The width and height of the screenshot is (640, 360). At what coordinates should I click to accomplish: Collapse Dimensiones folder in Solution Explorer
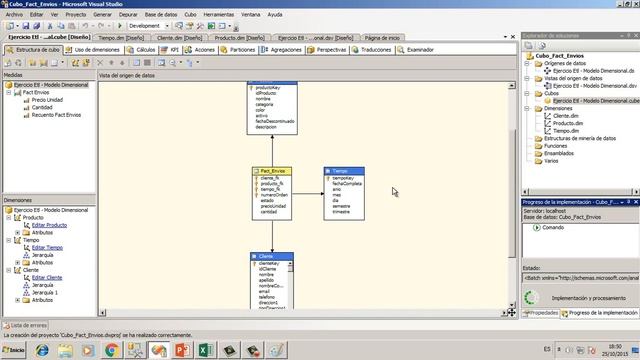[x=527, y=109]
